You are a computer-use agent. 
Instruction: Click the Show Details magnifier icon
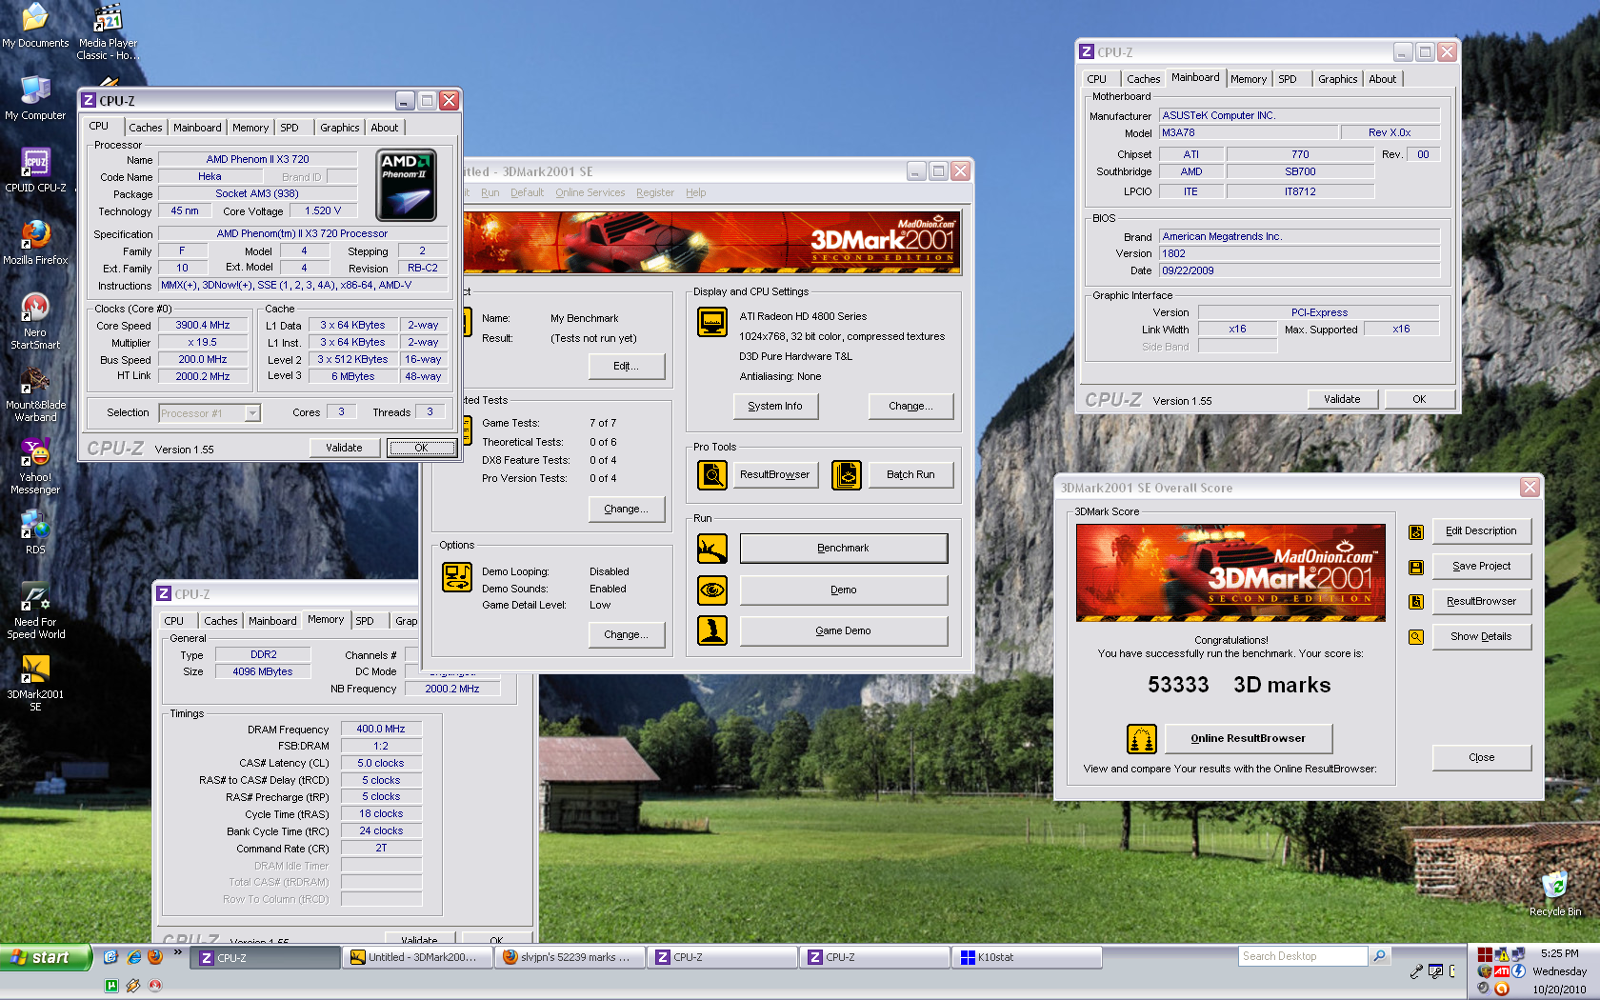(x=1416, y=637)
